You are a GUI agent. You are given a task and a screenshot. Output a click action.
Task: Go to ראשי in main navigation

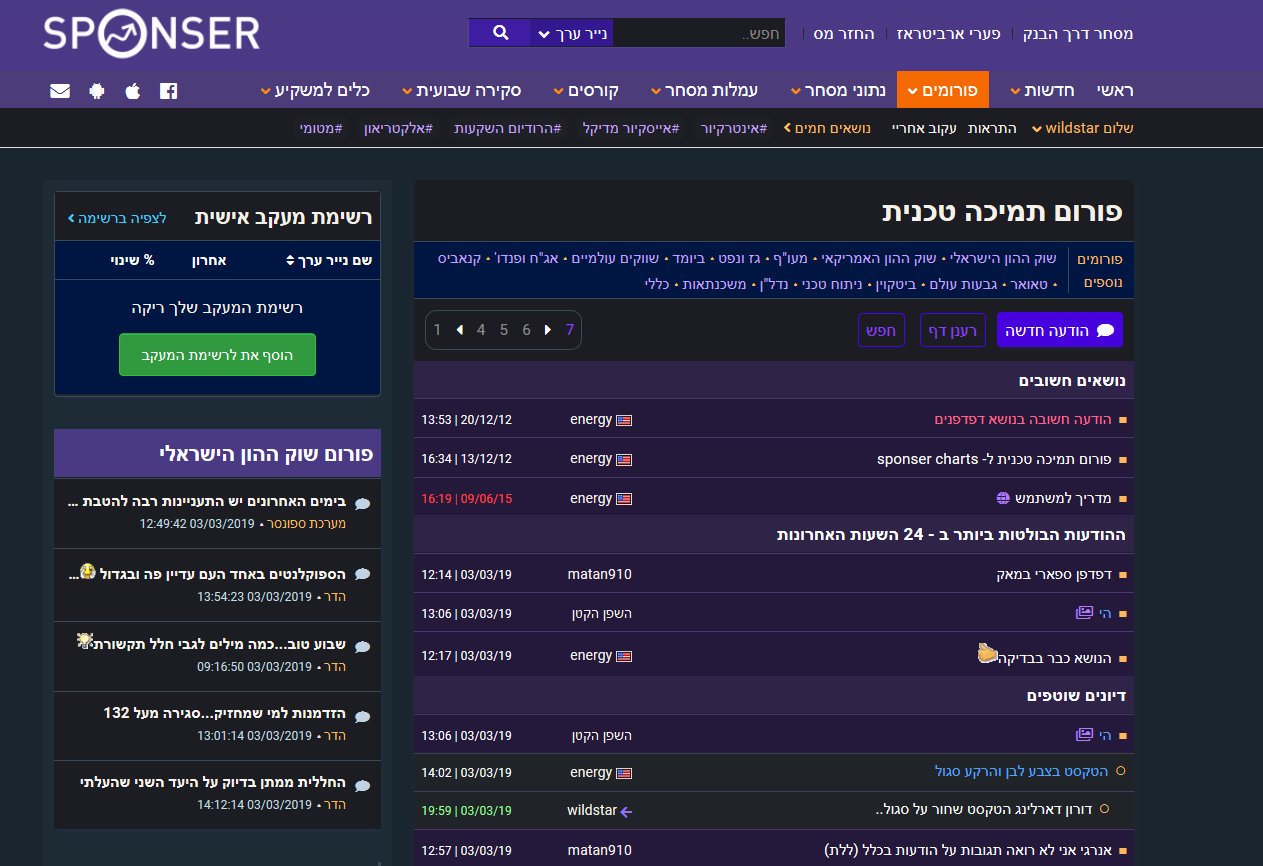pos(1115,90)
